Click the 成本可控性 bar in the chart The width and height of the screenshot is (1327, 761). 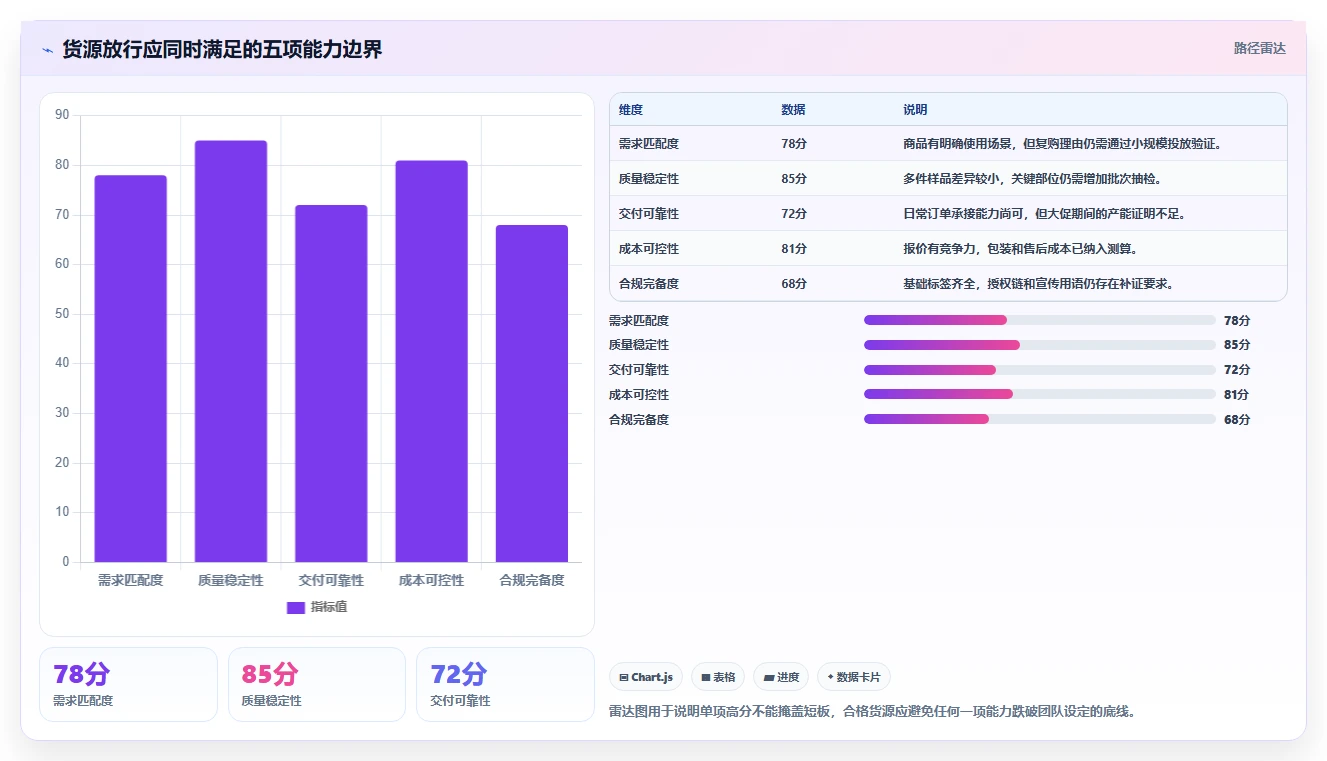[431, 361]
